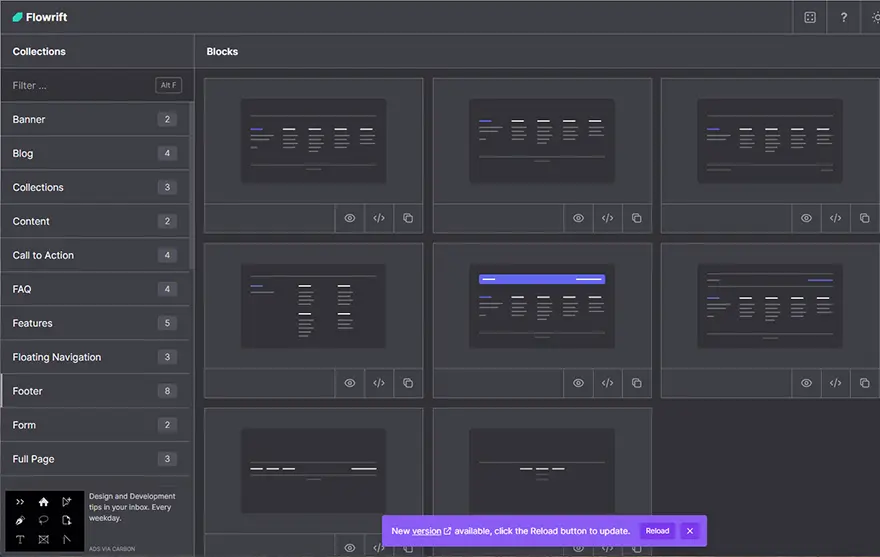Open the random block dice icon
This screenshot has height=557, width=880.
click(809, 17)
